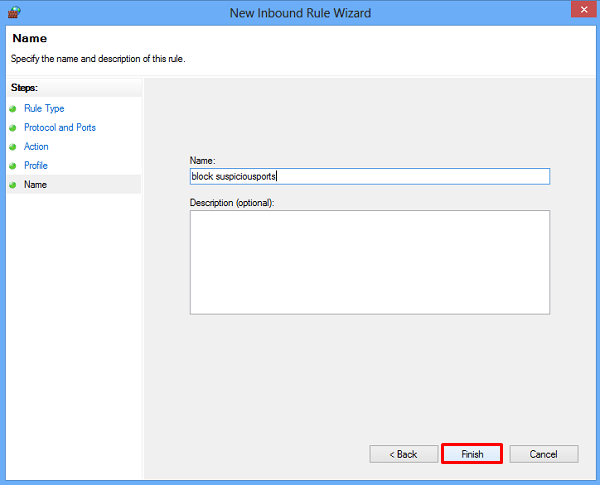Click the green bullet beside the Name step

coord(13,185)
